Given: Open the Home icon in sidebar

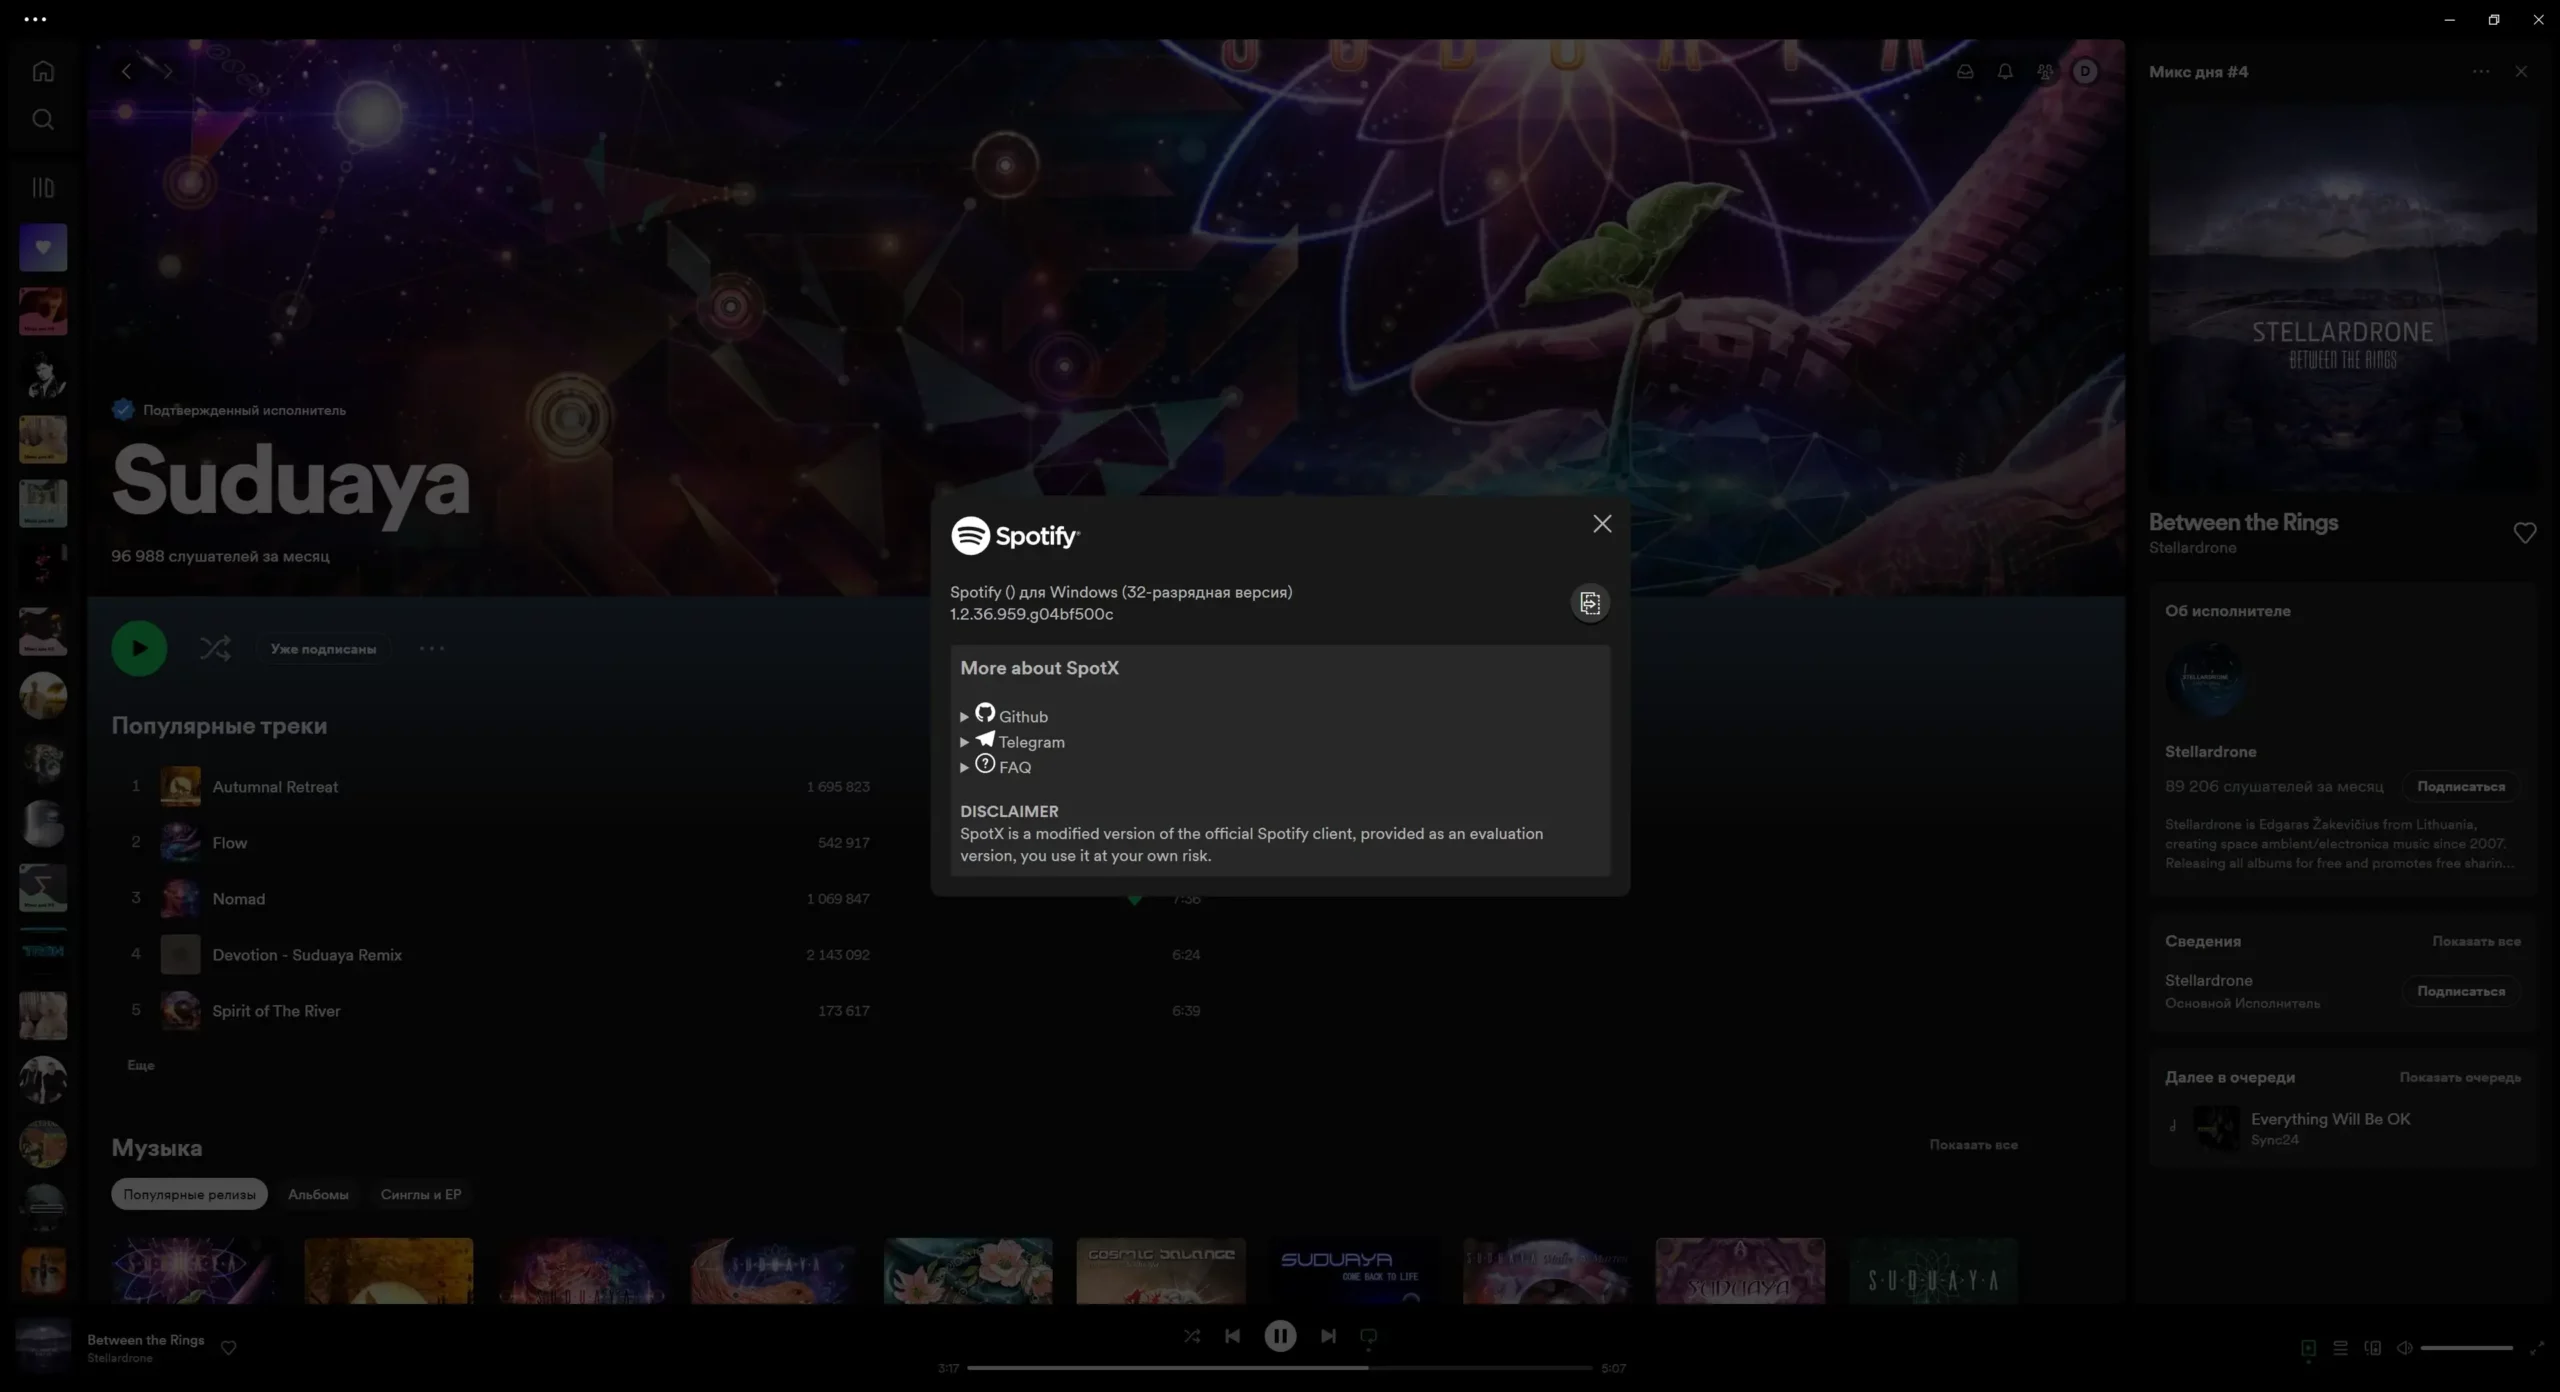Looking at the screenshot, I should [x=43, y=71].
